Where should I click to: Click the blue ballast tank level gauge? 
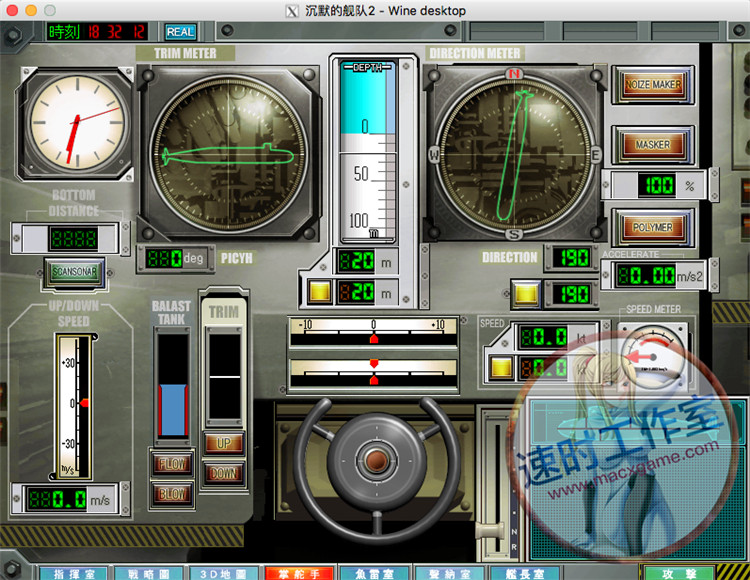[173, 410]
